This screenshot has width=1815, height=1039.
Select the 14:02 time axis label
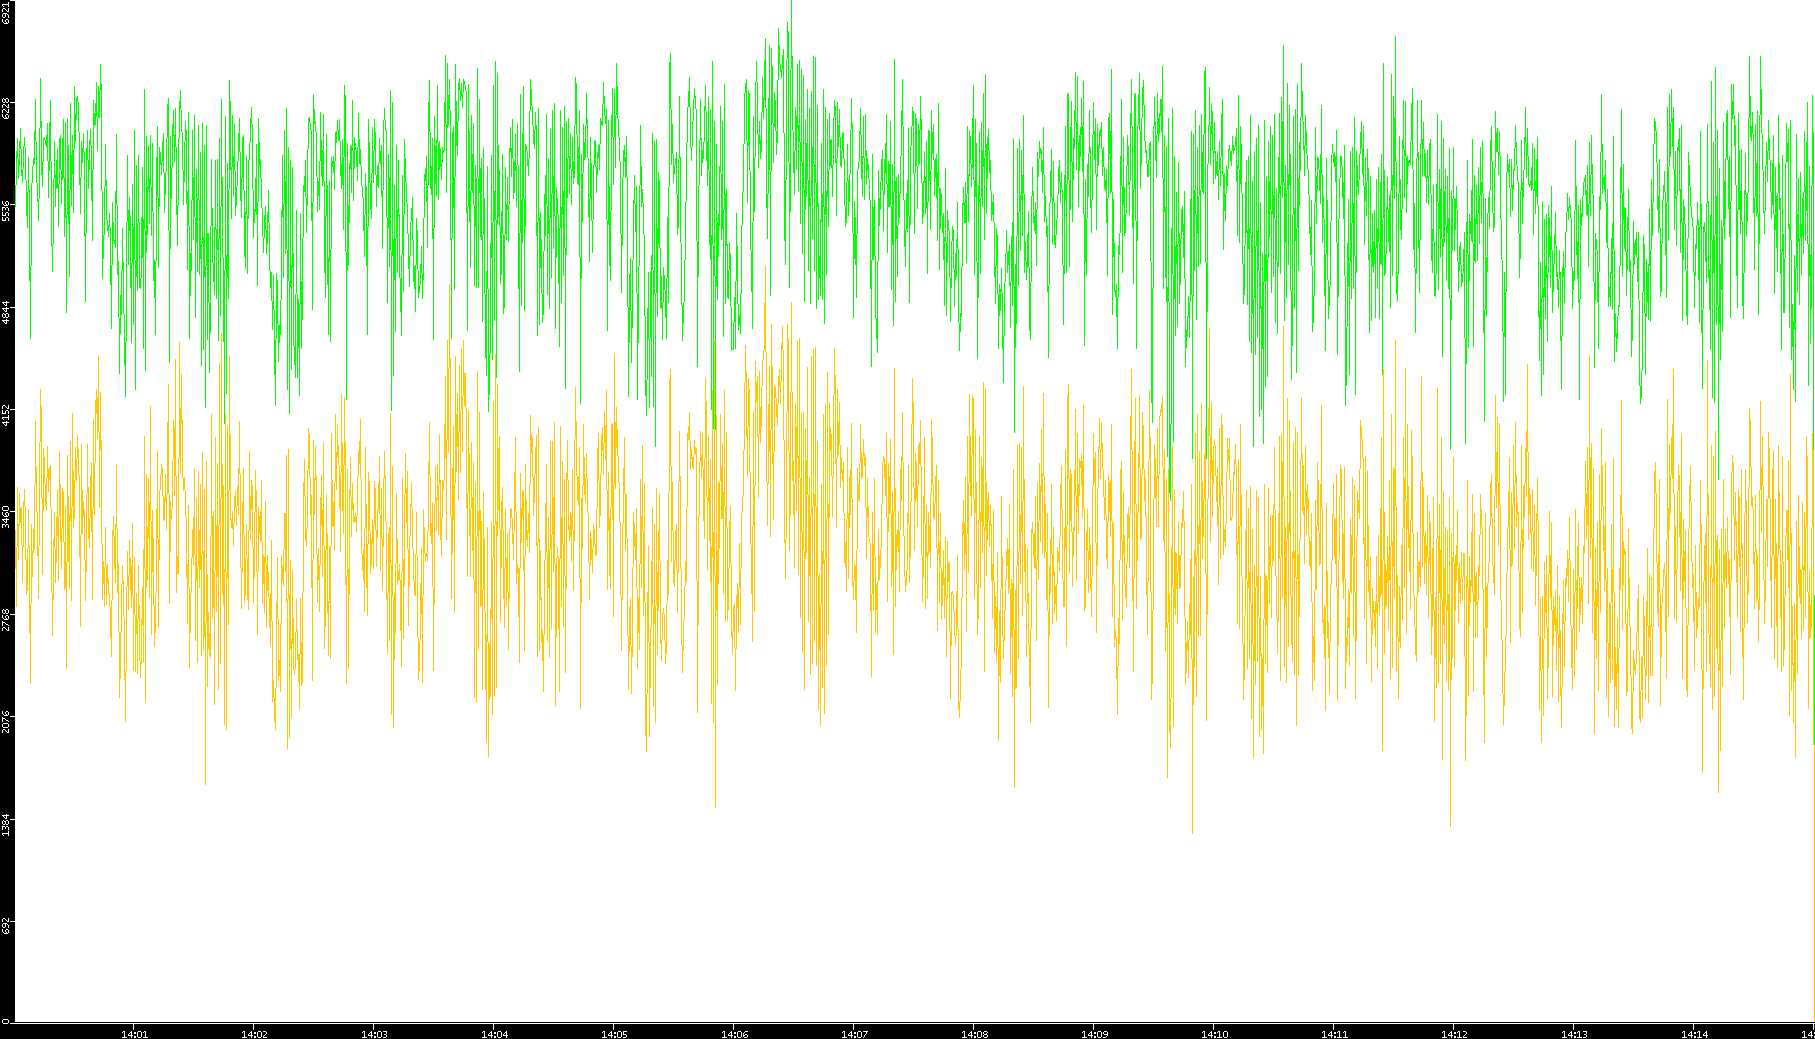point(254,1034)
